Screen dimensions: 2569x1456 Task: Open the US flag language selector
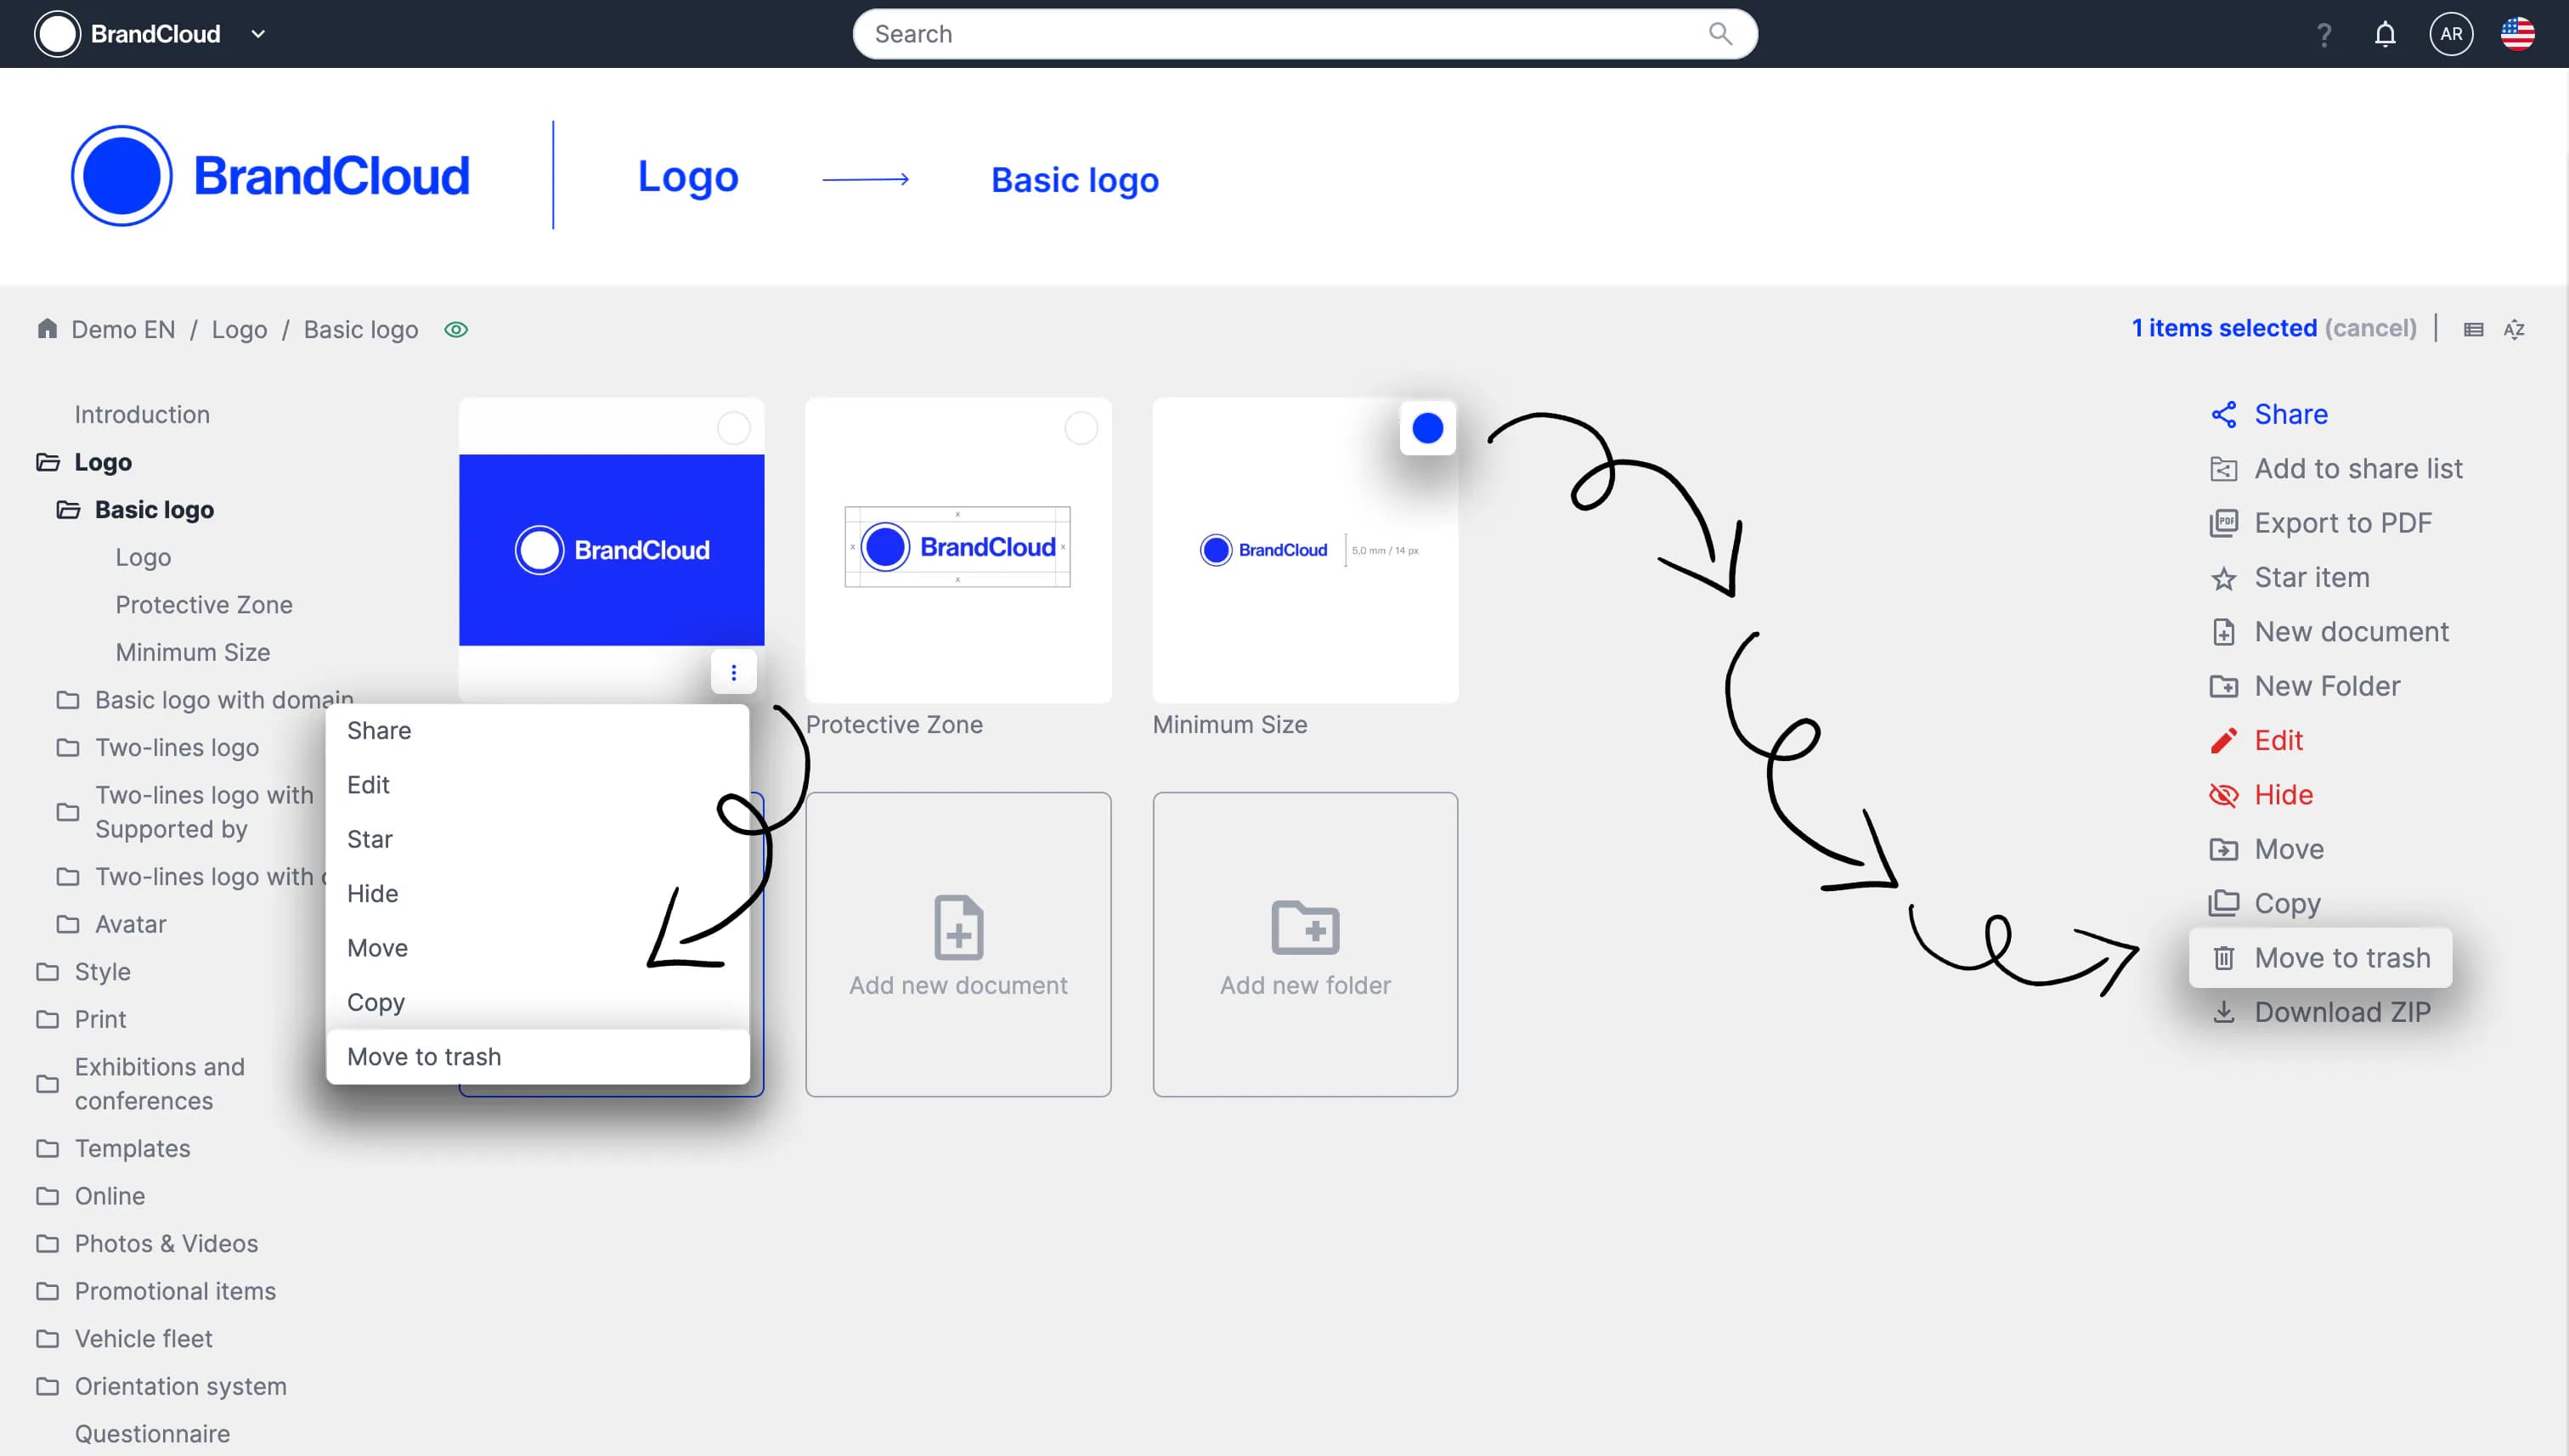(2517, 34)
